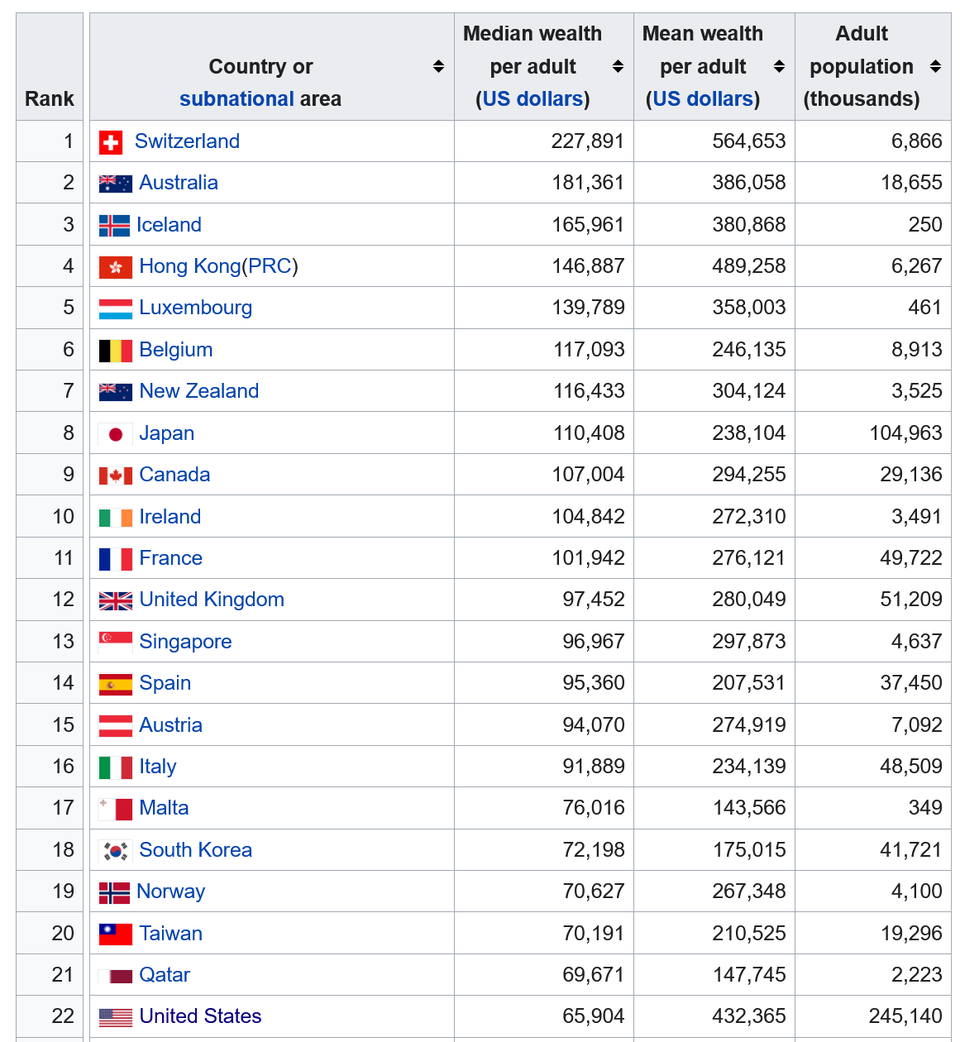The width and height of the screenshot is (960, 1042).
Task: Select Hong Kong mean wealth 489,258
Action: [749, 266]
